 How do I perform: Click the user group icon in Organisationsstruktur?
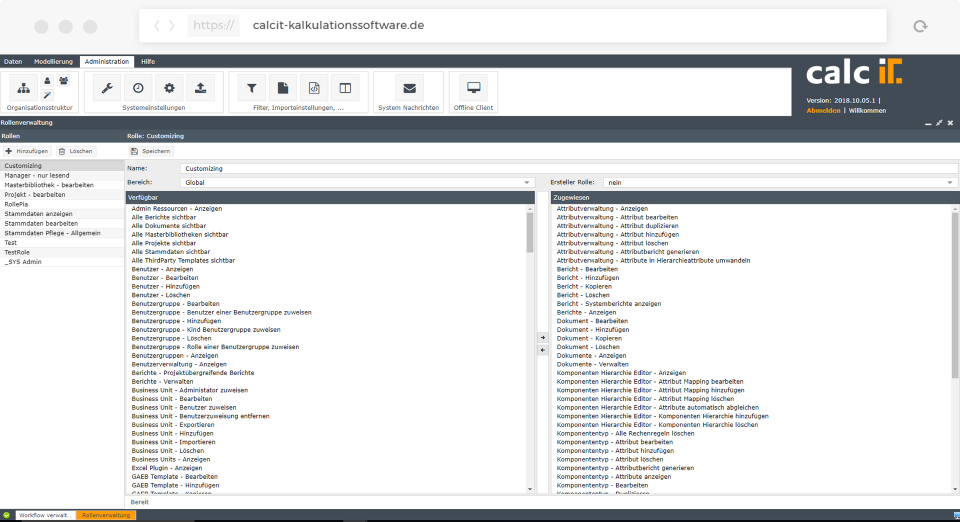[x=64, y=81]
